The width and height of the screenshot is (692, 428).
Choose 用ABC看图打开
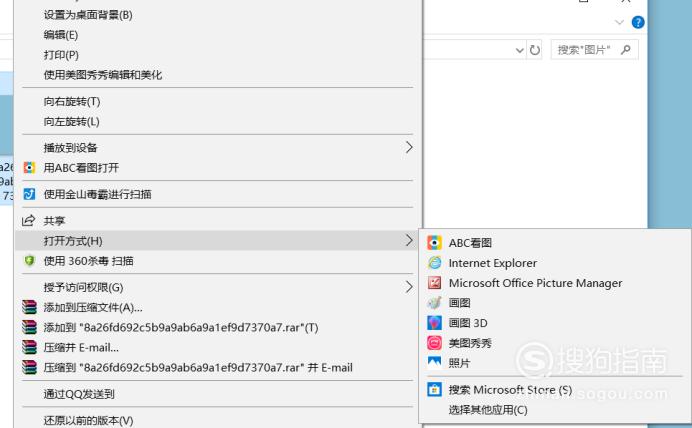click(81, 168)
